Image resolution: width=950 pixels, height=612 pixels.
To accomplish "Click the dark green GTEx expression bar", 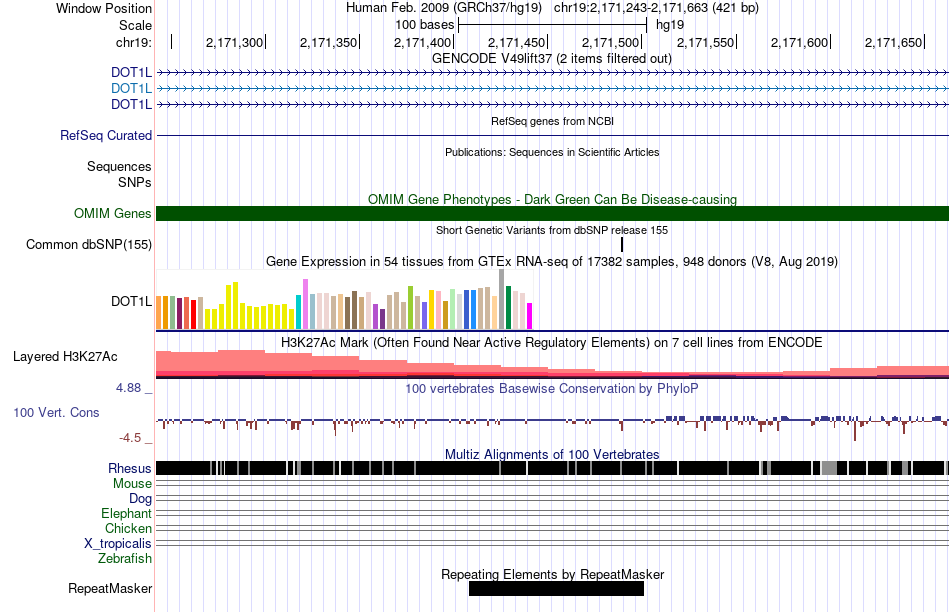I will [x=508, y=308].
